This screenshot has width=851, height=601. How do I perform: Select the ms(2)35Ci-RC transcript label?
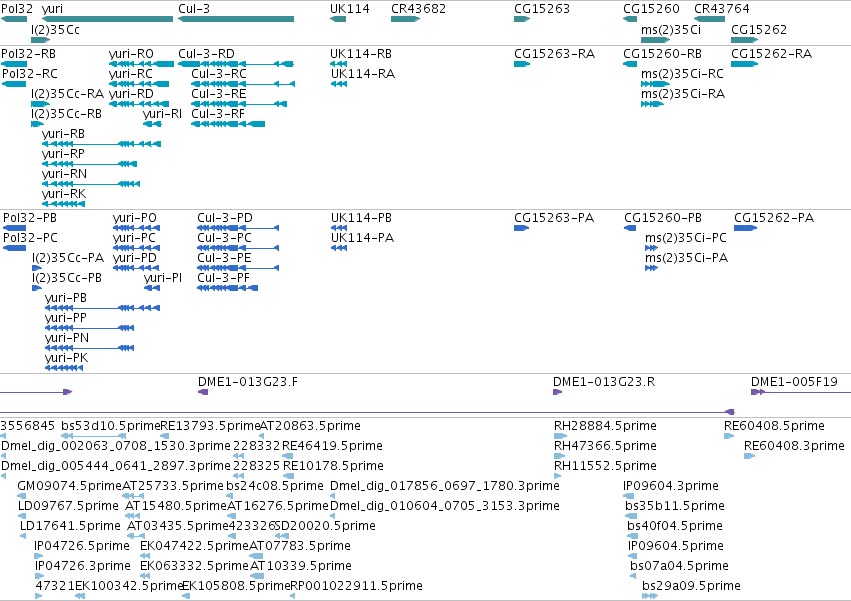pyautogui.click(x=682, y=74)
